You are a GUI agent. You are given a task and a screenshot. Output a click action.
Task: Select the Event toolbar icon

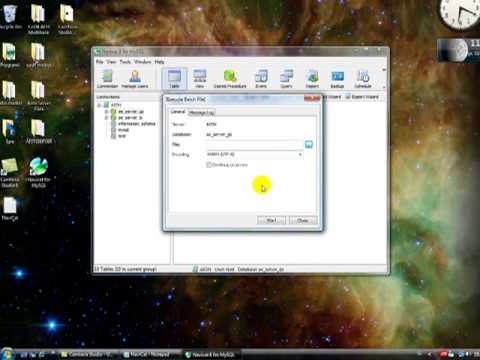(x=261, y=79)
